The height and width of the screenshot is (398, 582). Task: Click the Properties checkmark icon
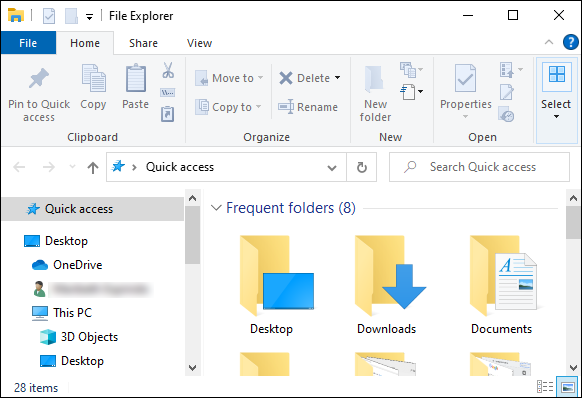[465, 78]
